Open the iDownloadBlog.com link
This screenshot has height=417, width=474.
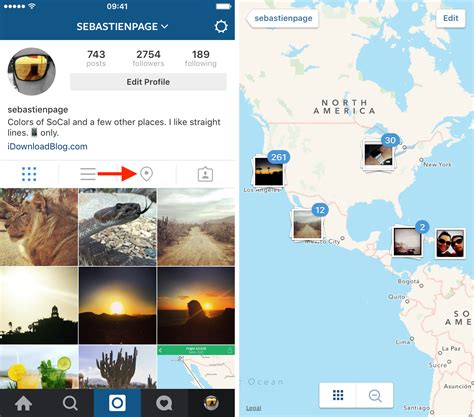(48, 146)
